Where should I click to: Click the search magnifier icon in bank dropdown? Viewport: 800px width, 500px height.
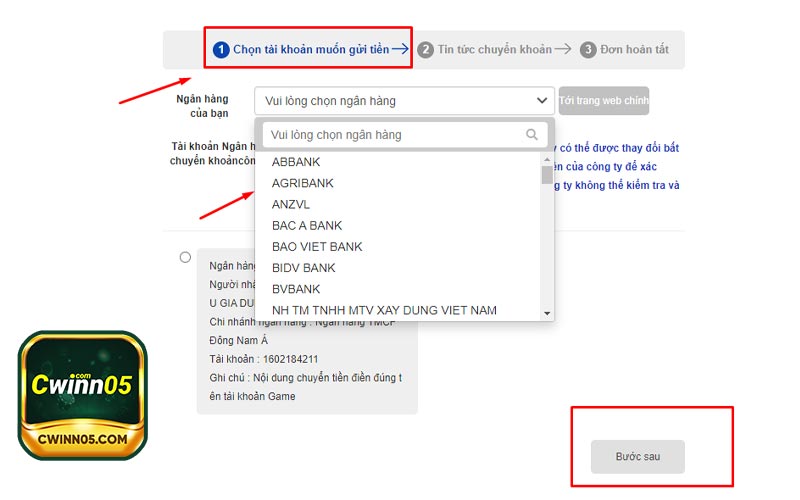click(x=532, y=135)
